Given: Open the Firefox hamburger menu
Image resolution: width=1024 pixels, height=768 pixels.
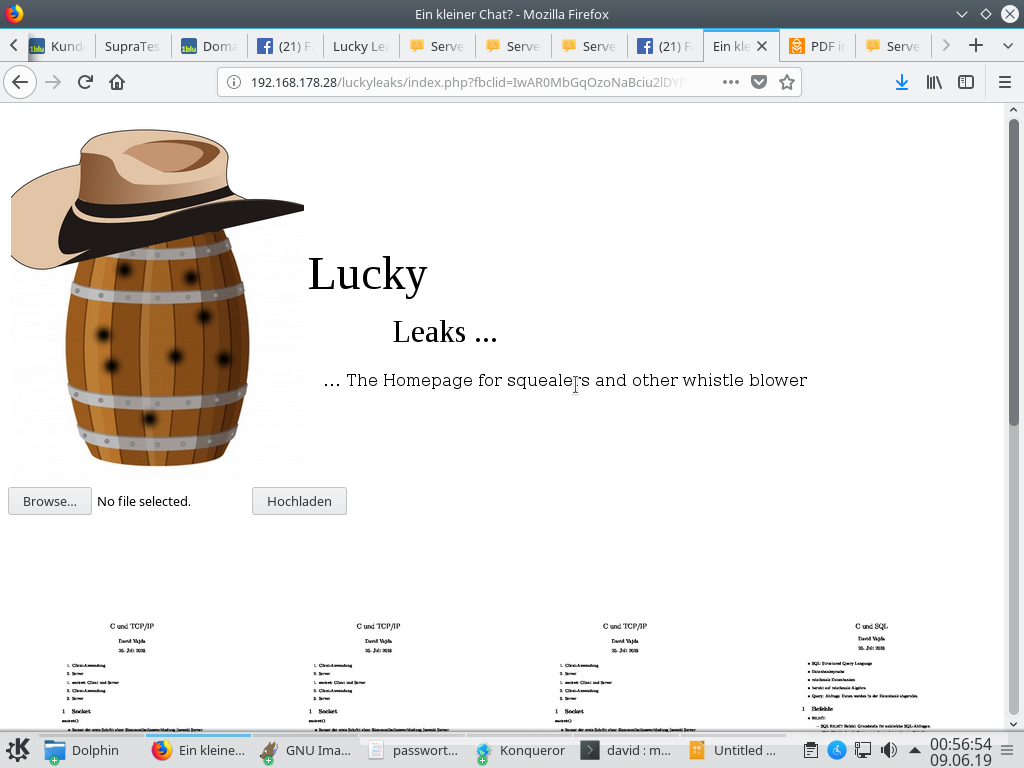Looking at the screenshot, I should click(x=1005, y=82).
